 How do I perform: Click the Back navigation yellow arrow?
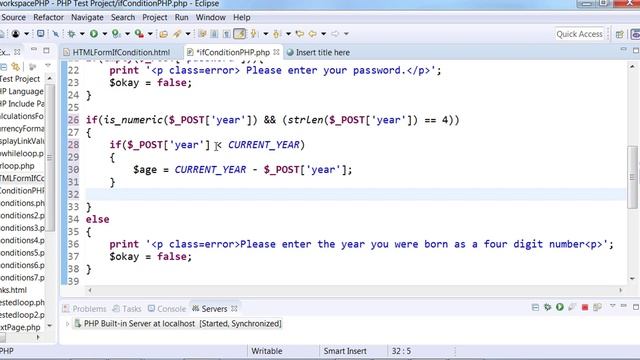tap(313, 34)
